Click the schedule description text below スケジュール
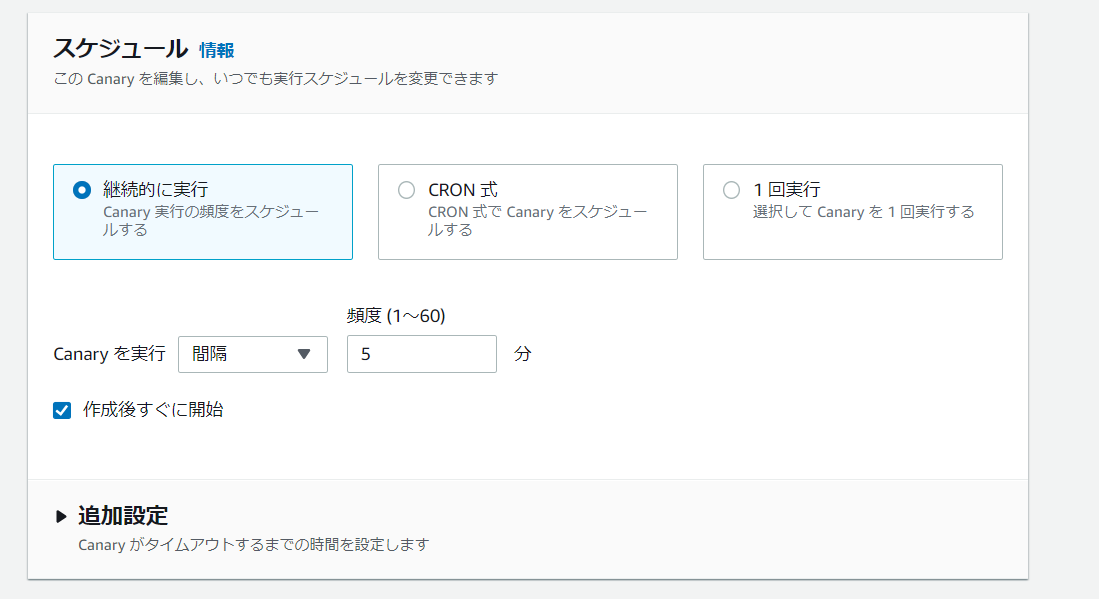Image resolution: width=1099 pixels, height=599 pixels. point(275,78)
